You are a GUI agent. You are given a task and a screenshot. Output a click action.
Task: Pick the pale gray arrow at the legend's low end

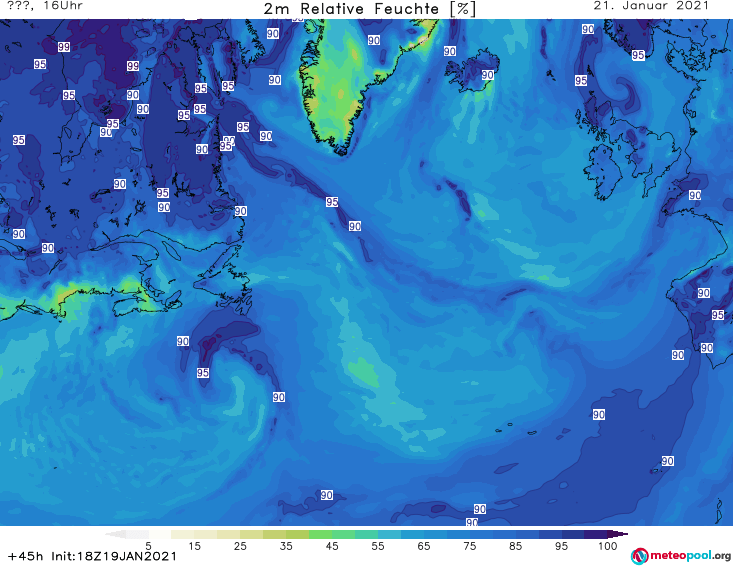pyautogui.click(x=115, y=534)
